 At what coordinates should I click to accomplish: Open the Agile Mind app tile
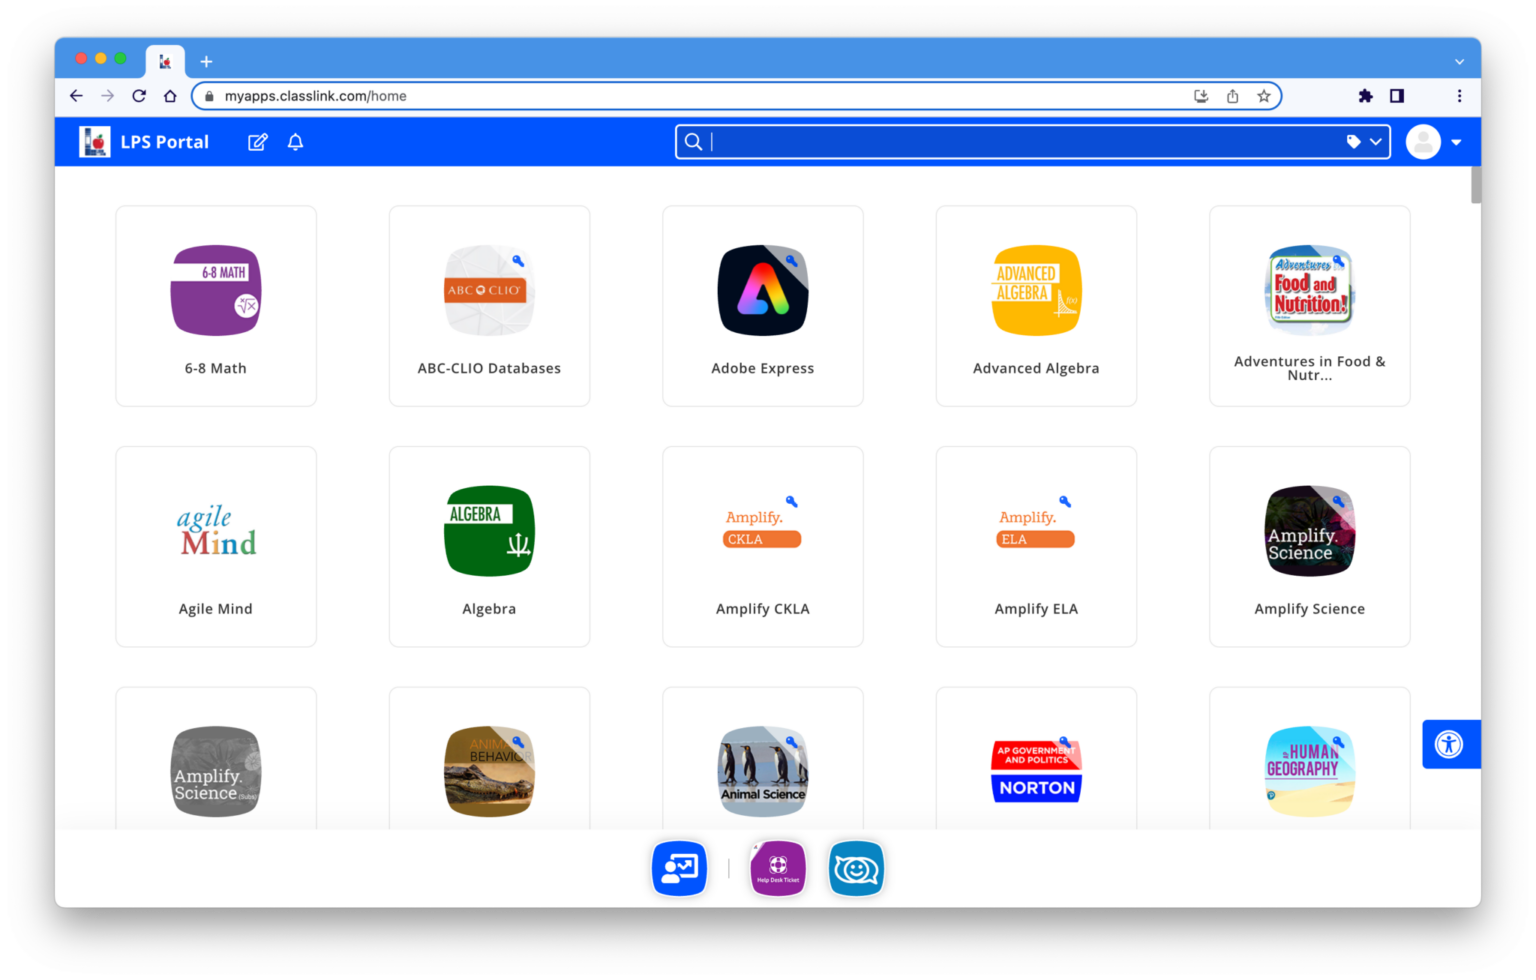click(216, 546)
